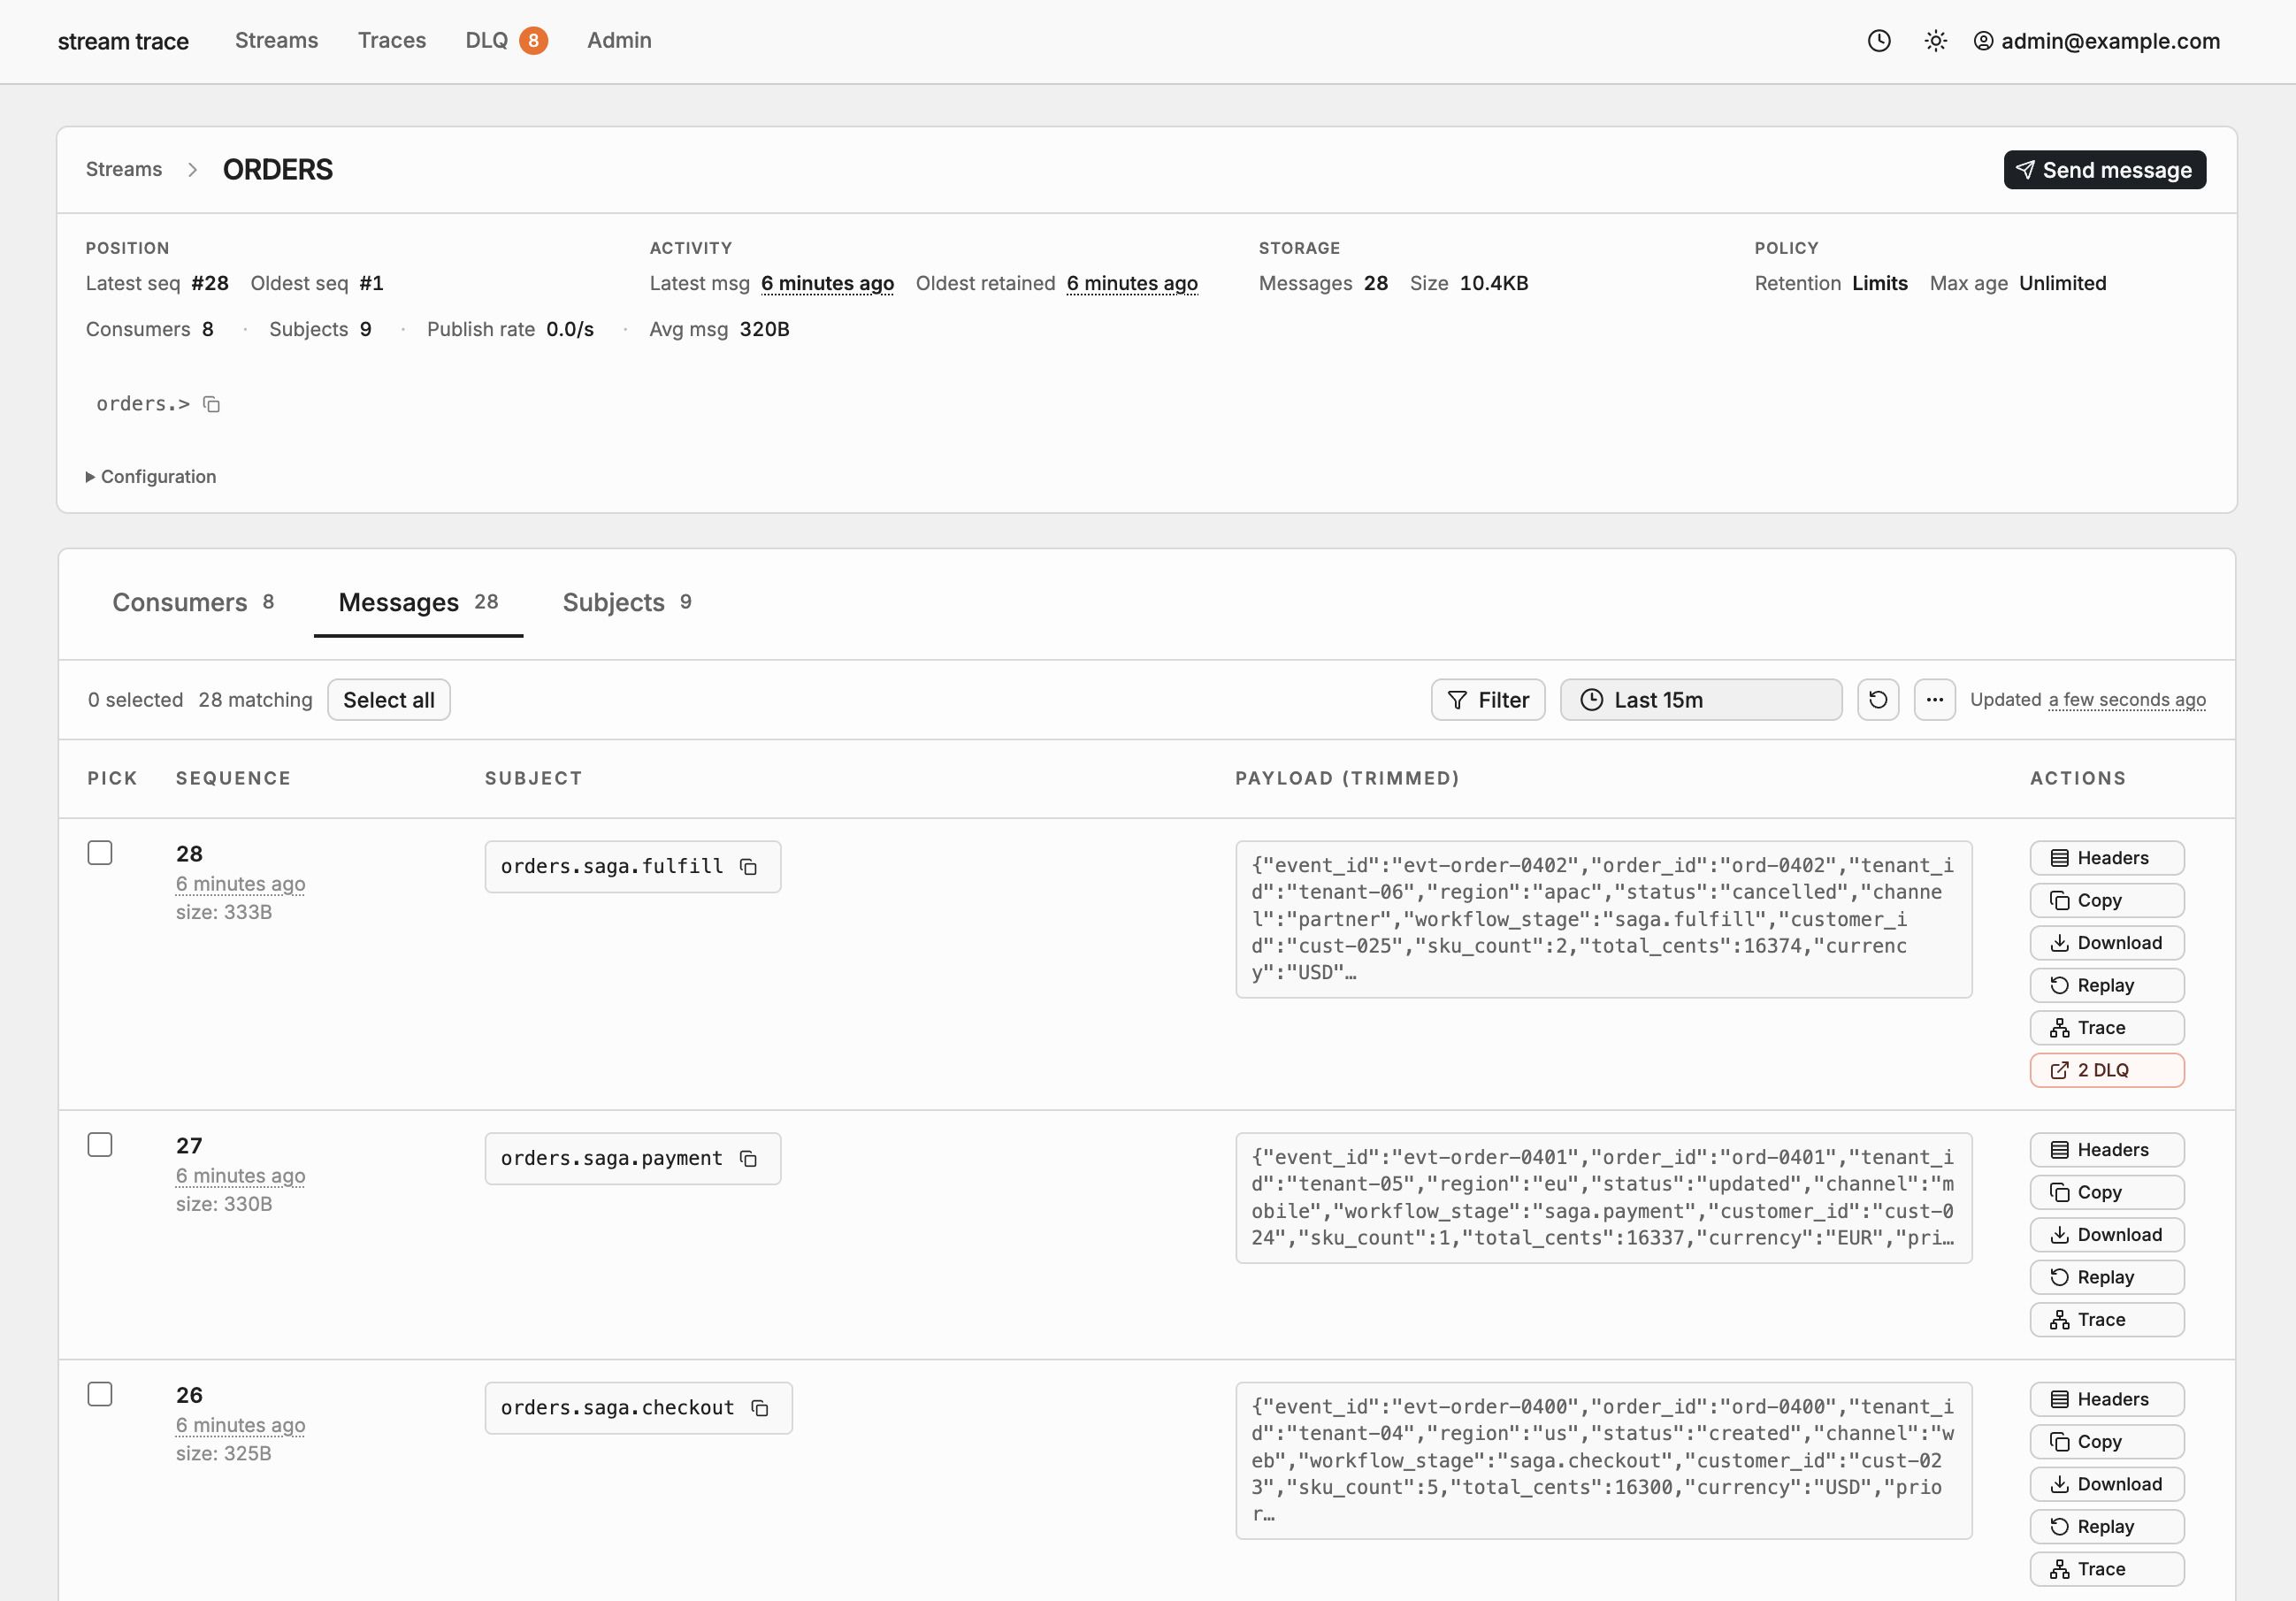View Headers for message 28
This screenshot has width=2296, height=1601.
[x=2106, y=858]
